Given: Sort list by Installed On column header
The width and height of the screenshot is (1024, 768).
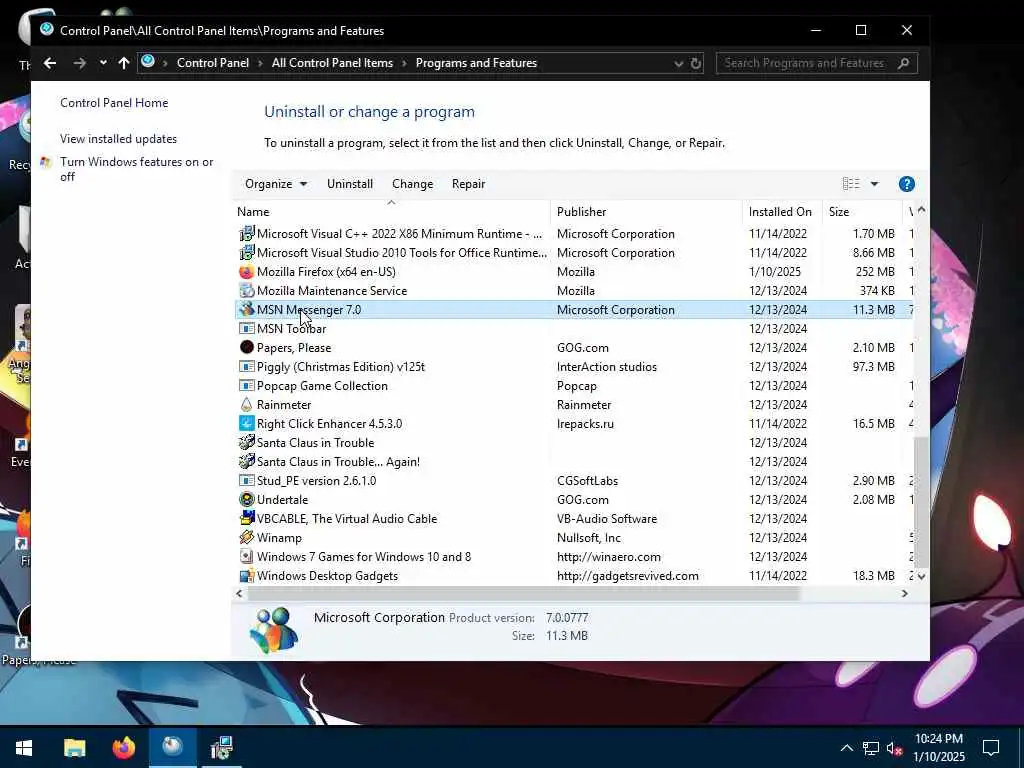Looking at the screenshot, I should coord(782,212).
